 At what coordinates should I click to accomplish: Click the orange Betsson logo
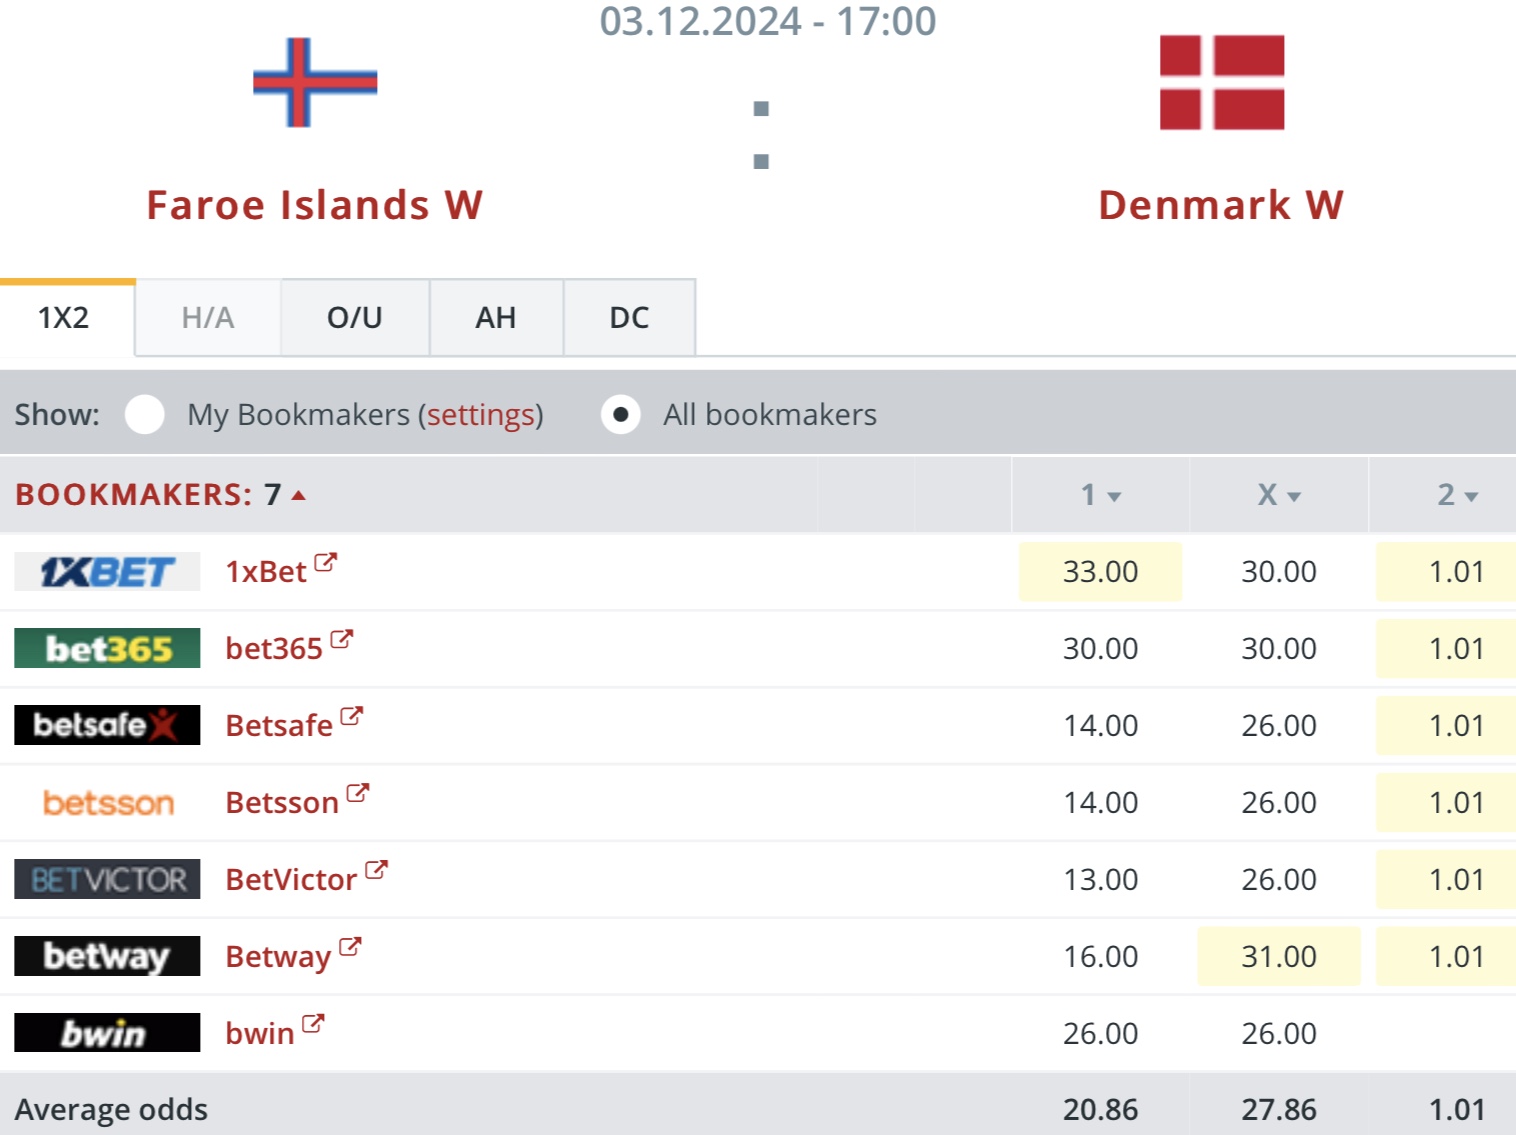pos(107,802)
